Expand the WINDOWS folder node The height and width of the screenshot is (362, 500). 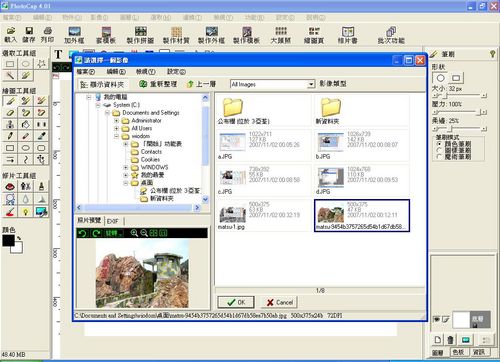(x=126, y=167)
